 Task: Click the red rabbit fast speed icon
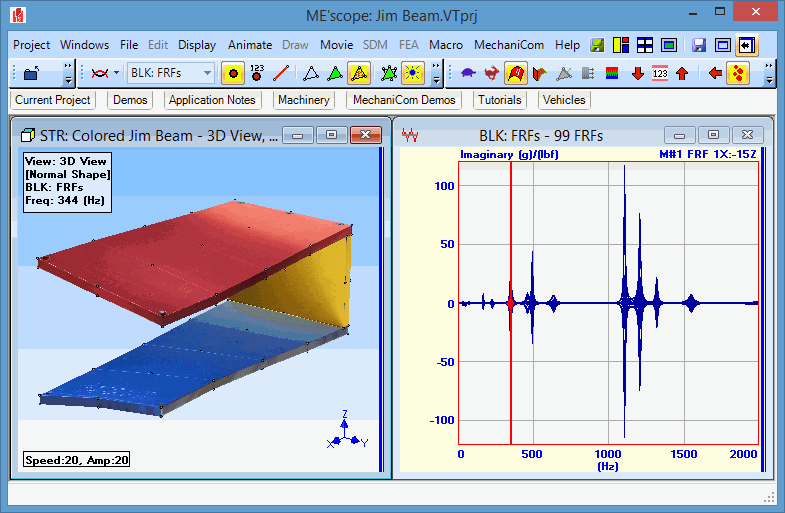[492, 74]
